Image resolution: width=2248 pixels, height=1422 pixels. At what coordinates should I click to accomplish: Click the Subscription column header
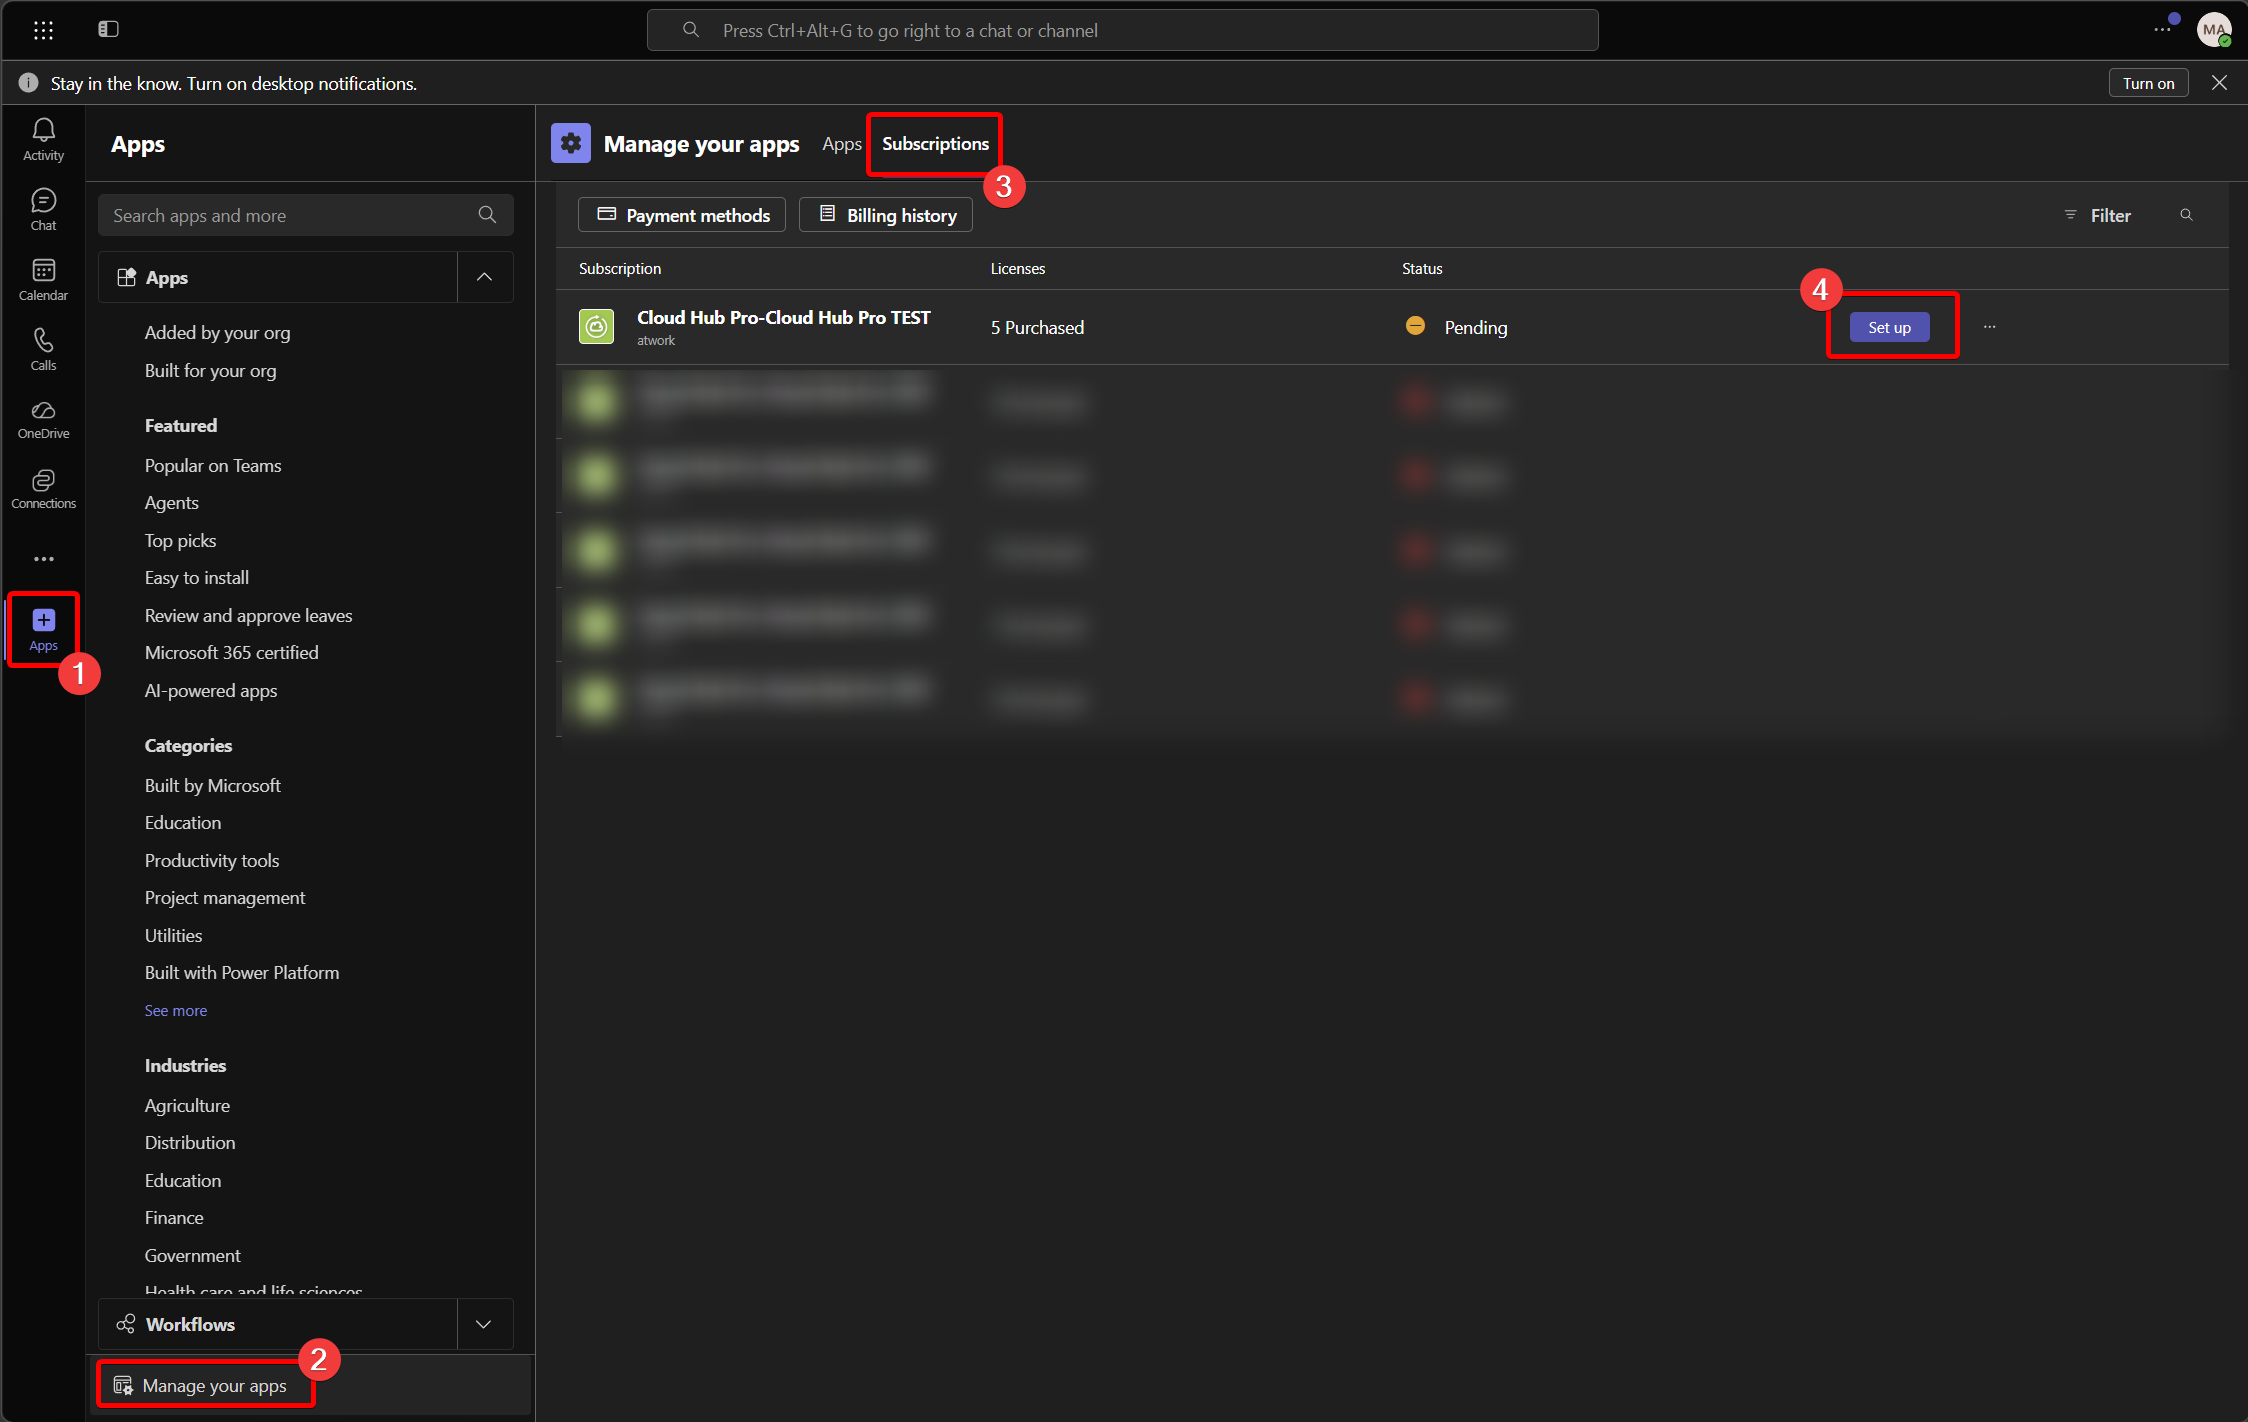(x=619, y=269)
